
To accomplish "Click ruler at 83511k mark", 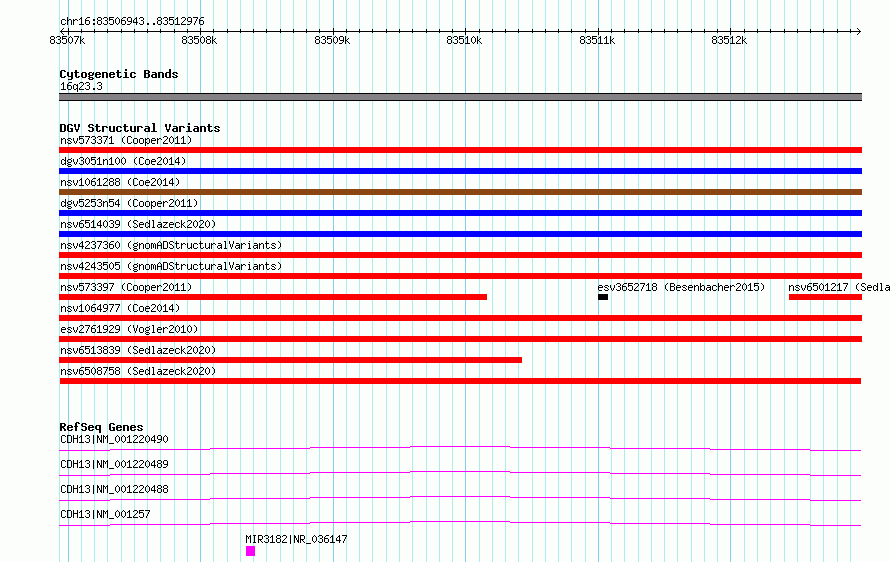I will (597, 40).
